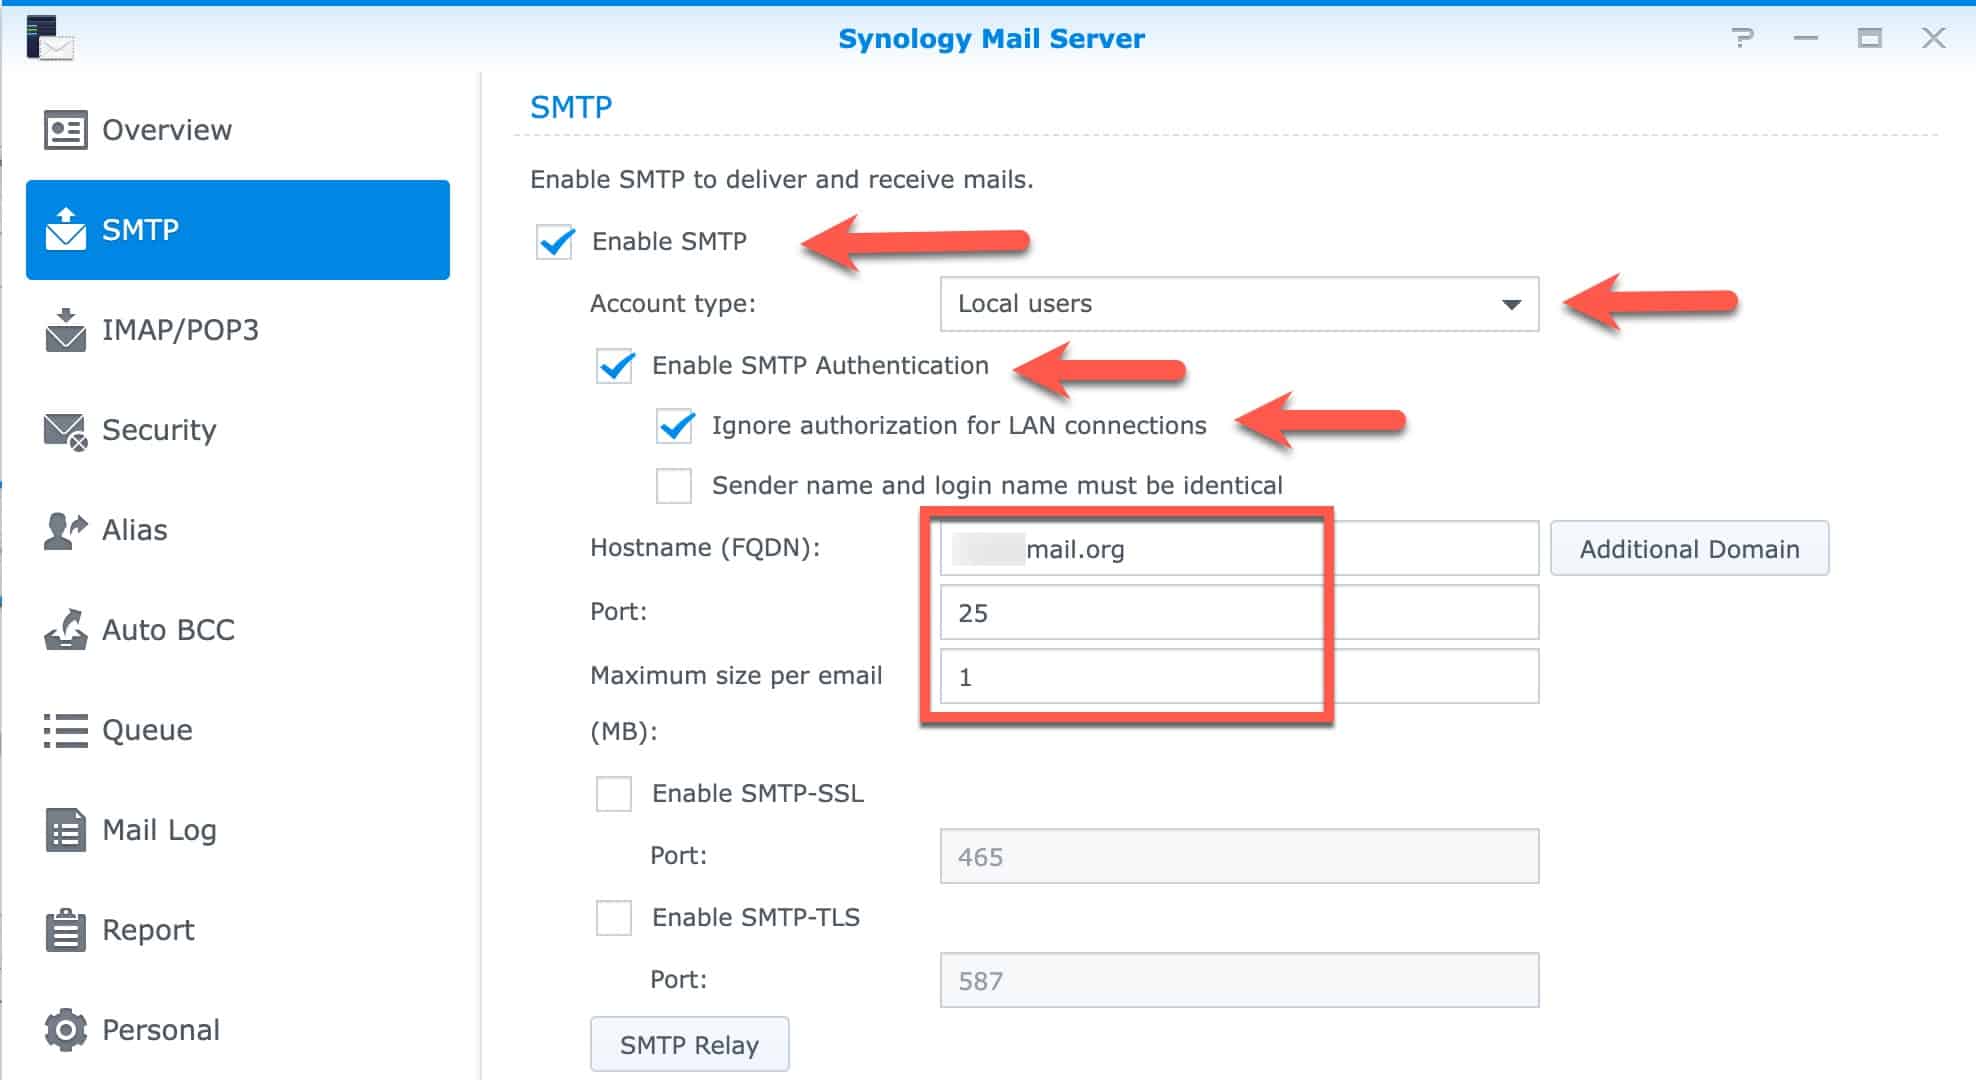Uncheck the Enable SMTP checkbox
This screenshot has height=1080, width=1976.
[x=555, y=242]
